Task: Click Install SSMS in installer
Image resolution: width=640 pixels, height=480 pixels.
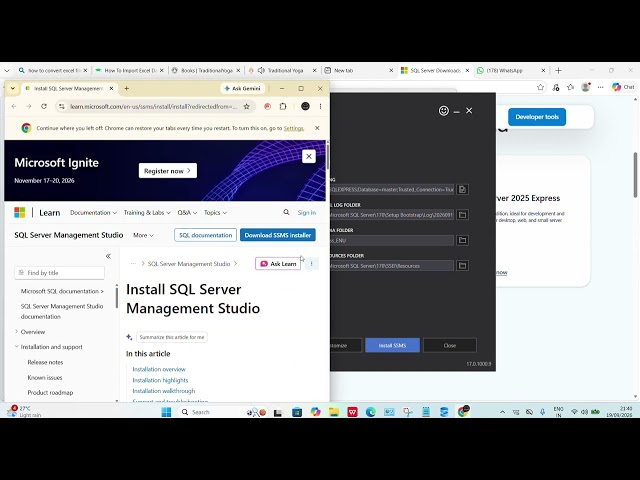Action: click(392, 345)
